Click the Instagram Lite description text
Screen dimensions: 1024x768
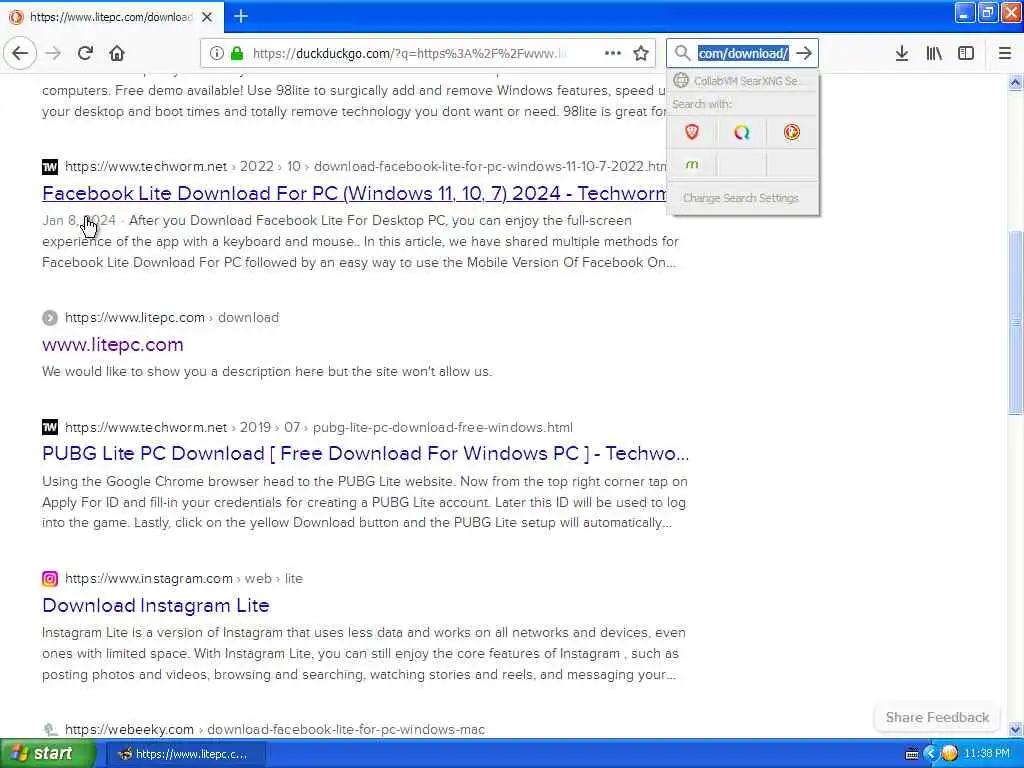(x=364, y=654)
